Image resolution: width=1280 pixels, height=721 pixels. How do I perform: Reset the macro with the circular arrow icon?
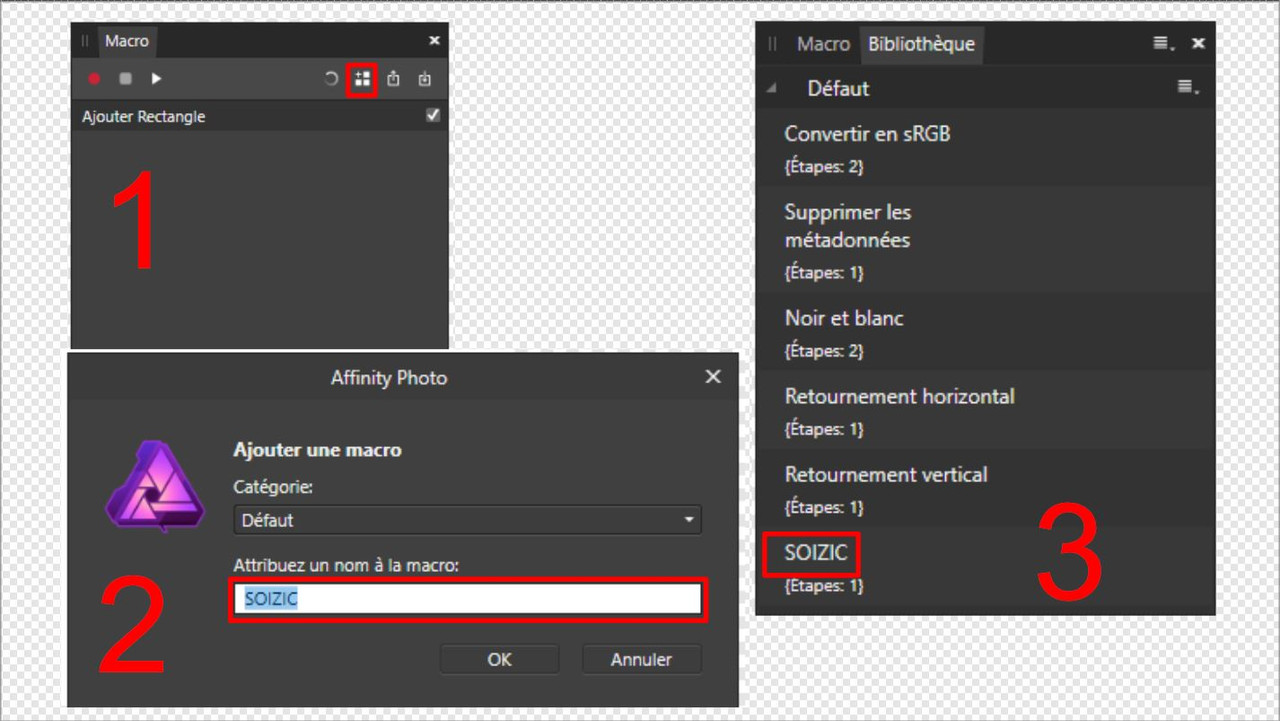click(x=332, y=79)
